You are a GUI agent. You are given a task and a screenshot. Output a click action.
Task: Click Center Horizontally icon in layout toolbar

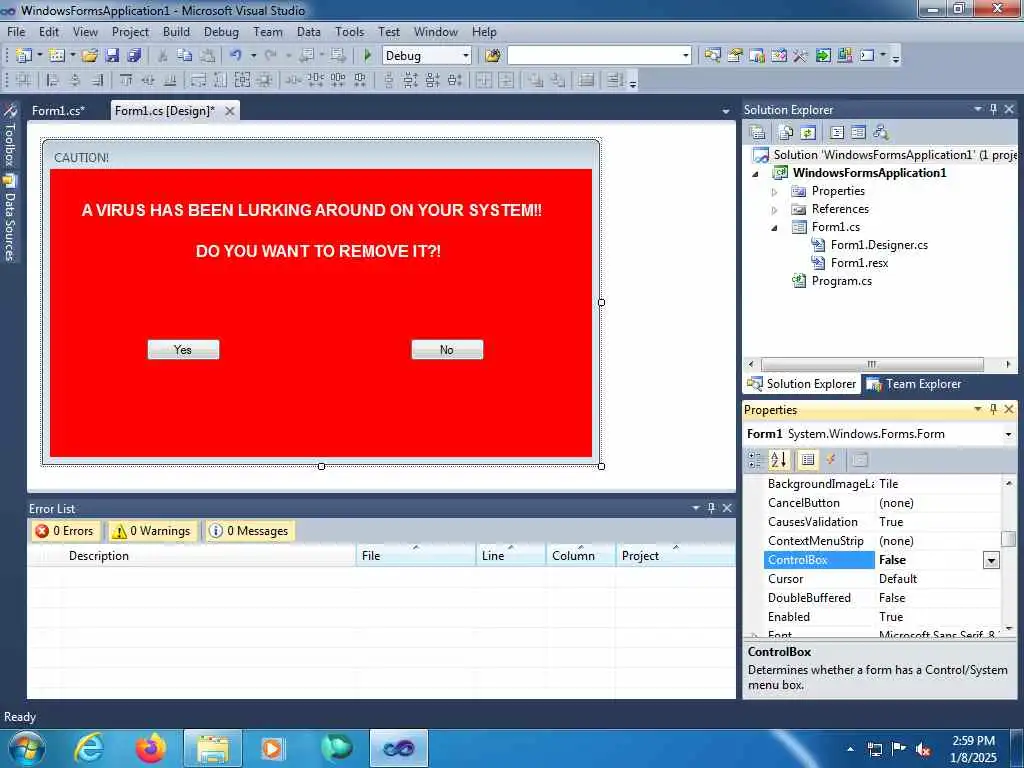pyautogui.click(x=484, y=80)
